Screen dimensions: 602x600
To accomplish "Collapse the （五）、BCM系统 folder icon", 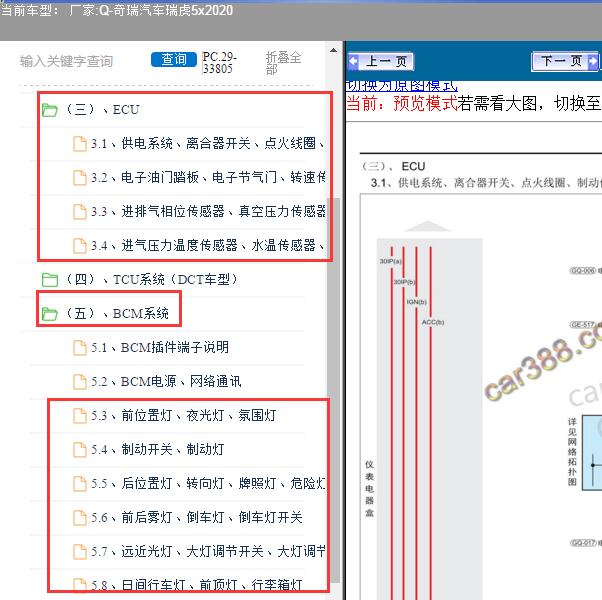I will [x=50, y=314].
